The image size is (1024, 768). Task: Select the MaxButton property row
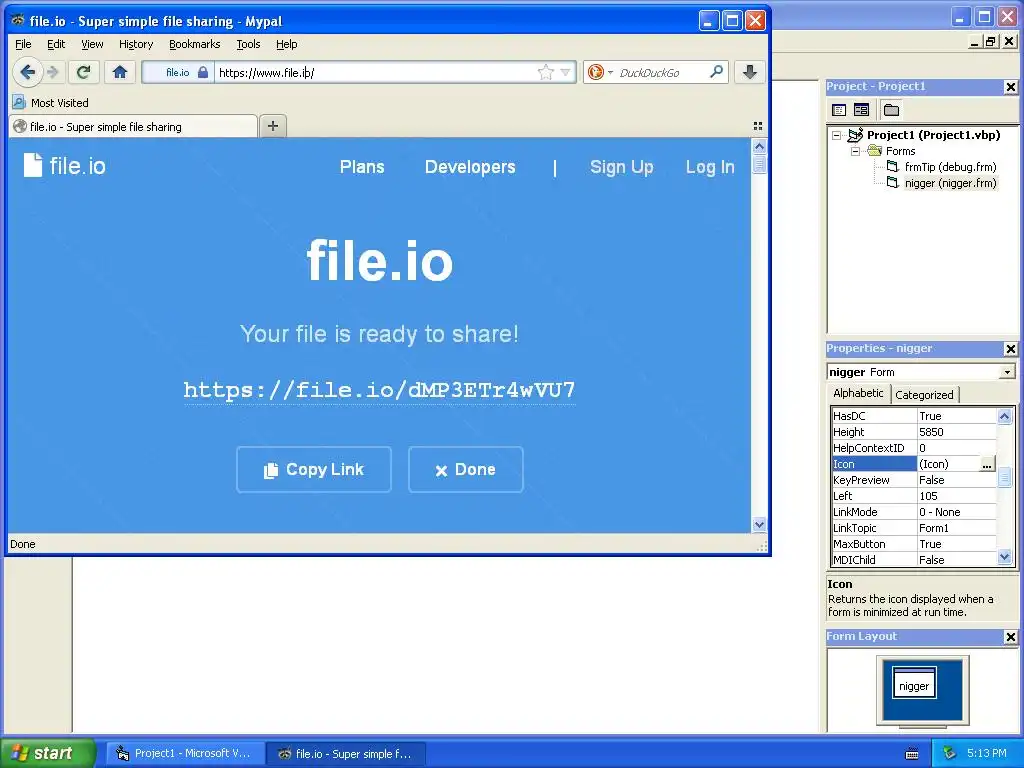click(x=914, y=544)
